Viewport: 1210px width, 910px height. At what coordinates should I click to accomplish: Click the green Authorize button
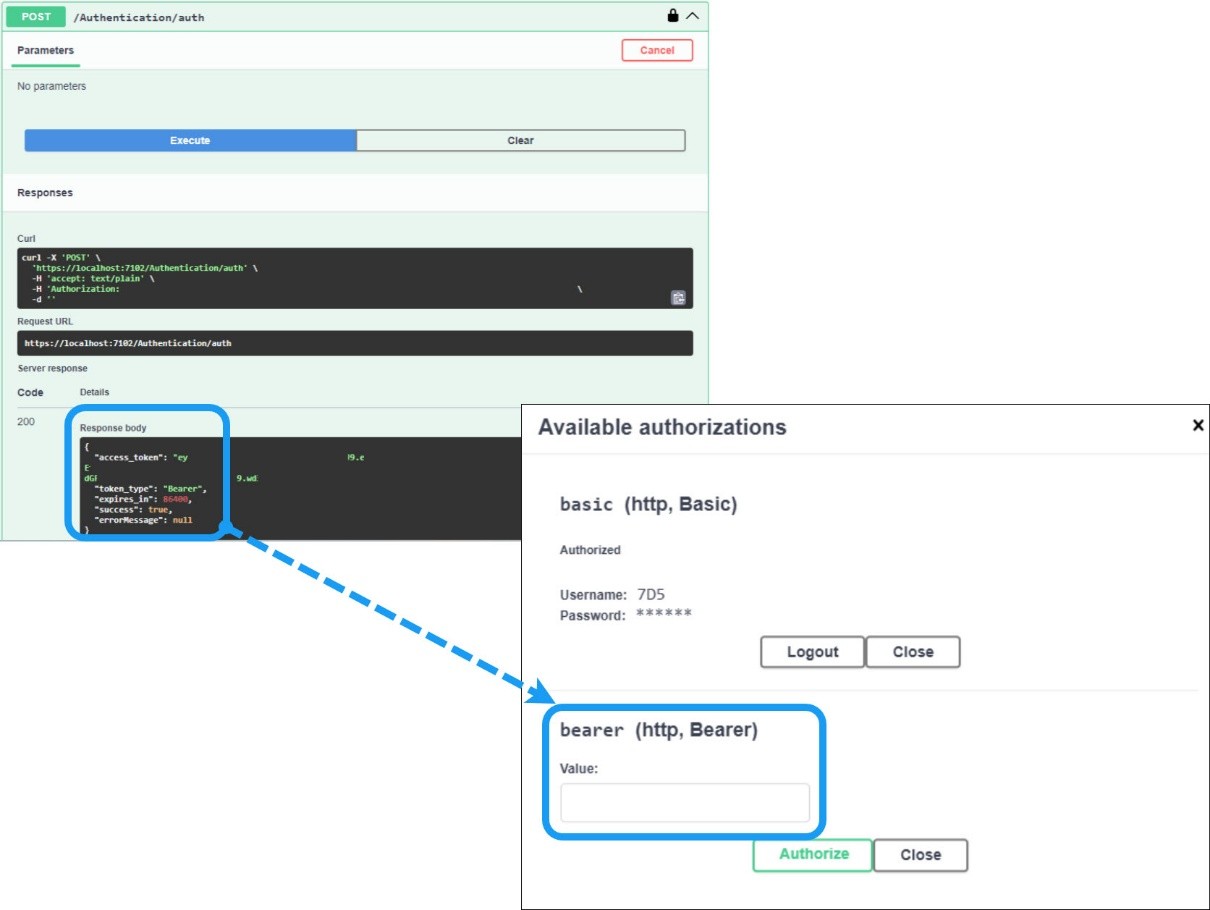click(813, 854)
